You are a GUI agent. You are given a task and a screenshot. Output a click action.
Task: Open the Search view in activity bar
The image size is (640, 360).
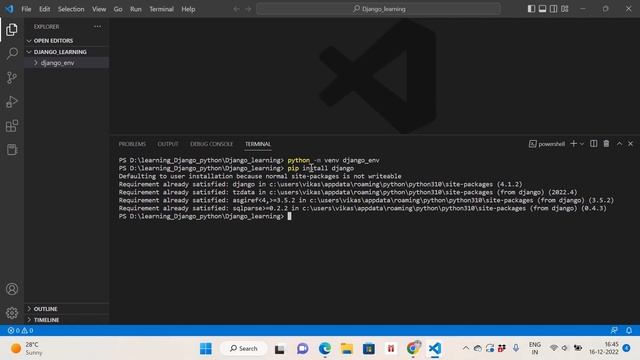[12, 53]
